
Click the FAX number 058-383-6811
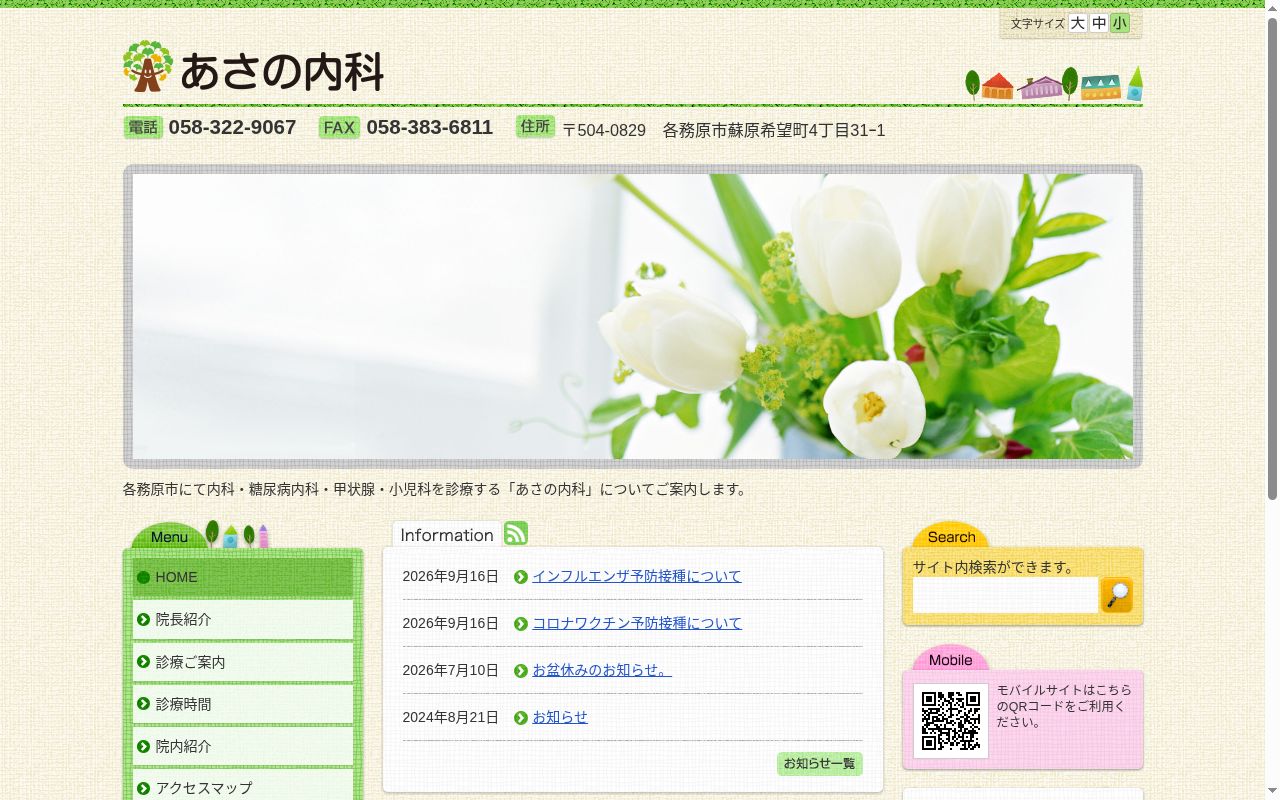tap(430, 127)
